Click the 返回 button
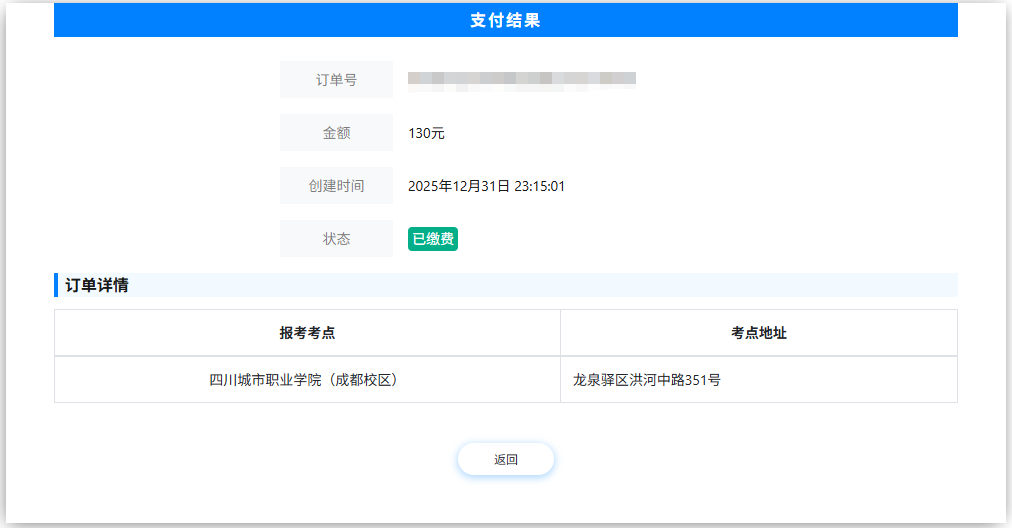This screenshot has width=1012, height=528. (505, 460)
